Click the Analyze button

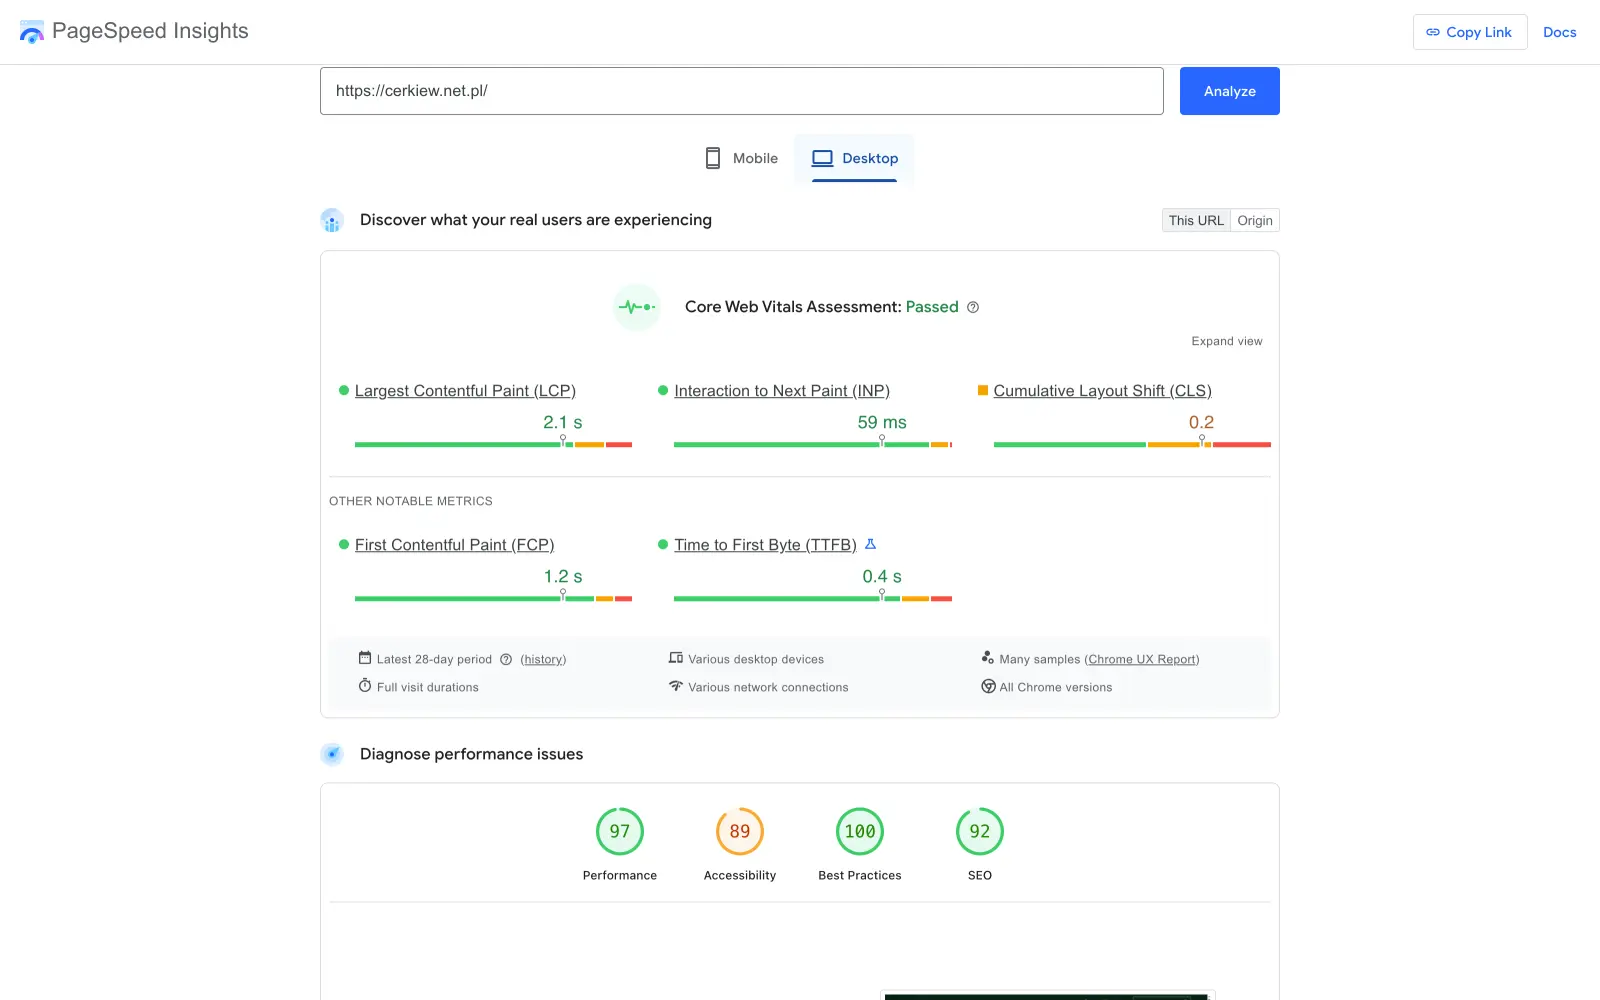point(1230,91)
